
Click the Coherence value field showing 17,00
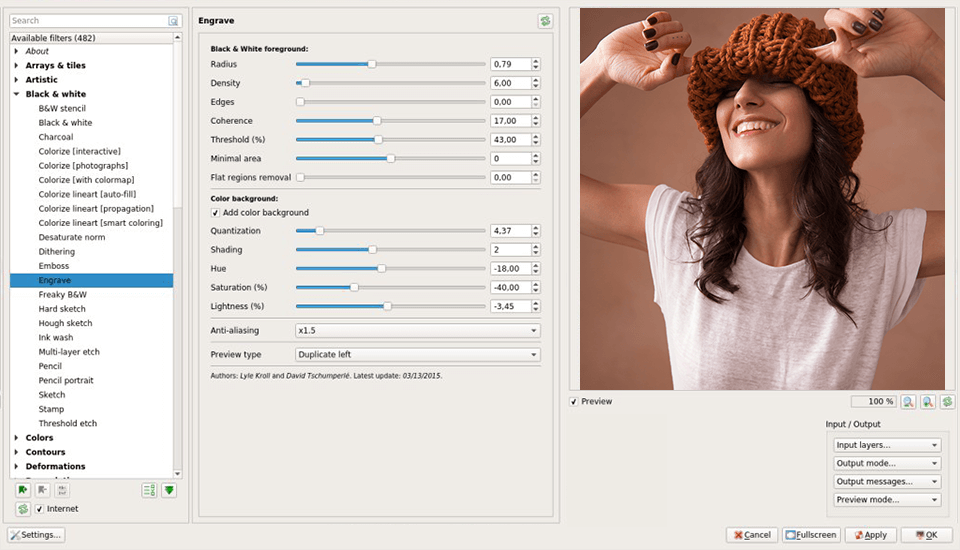(x=511, y=121)
